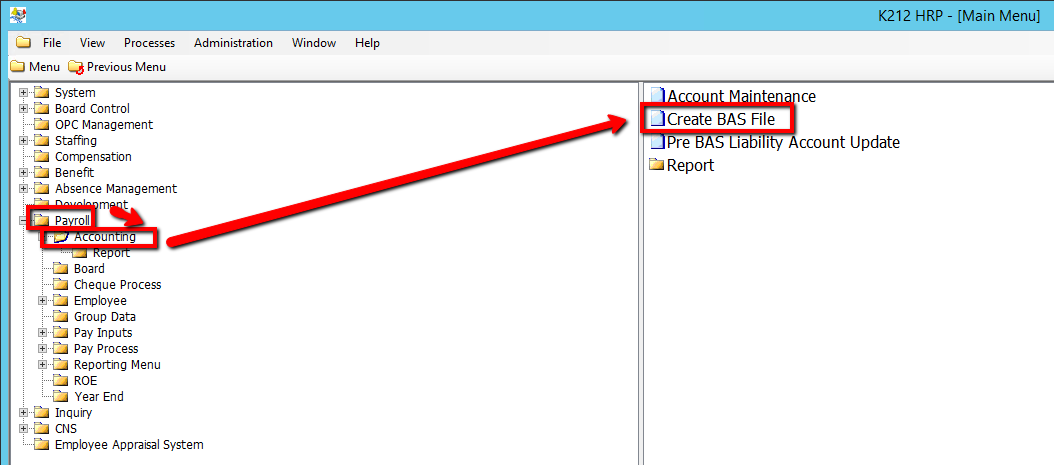Viewport: 1054px width, 465px height.
Task: Open the Window menu
Action: click(x=314, y=43)
